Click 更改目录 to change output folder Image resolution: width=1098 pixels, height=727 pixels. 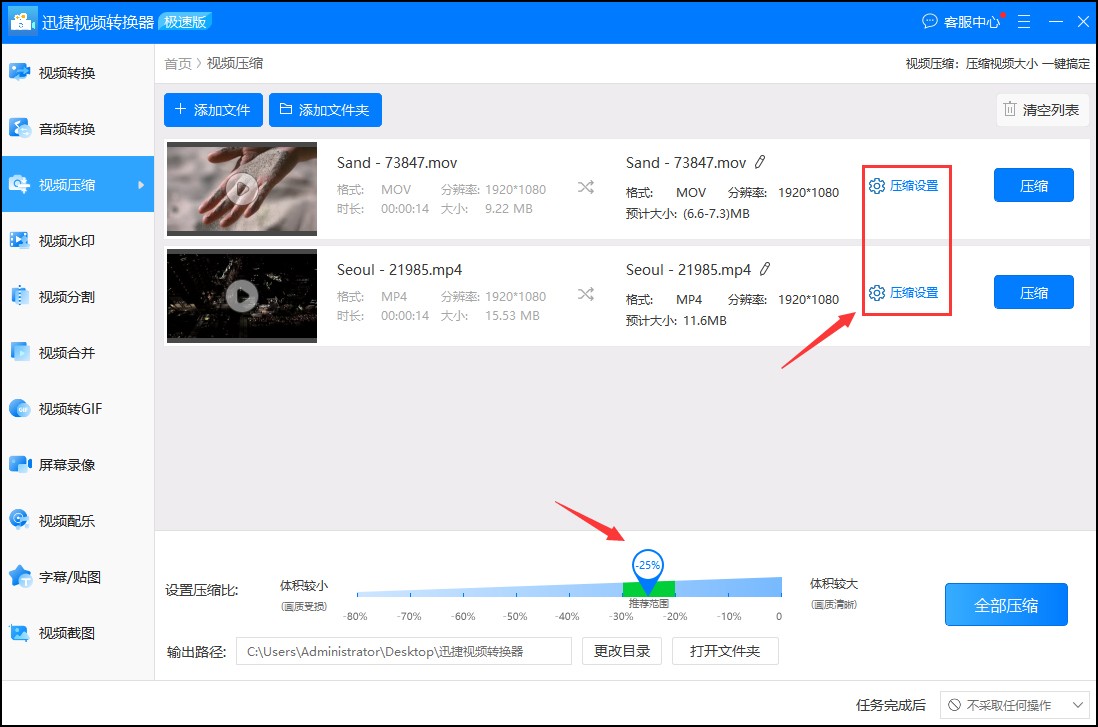tap(621, 650)
